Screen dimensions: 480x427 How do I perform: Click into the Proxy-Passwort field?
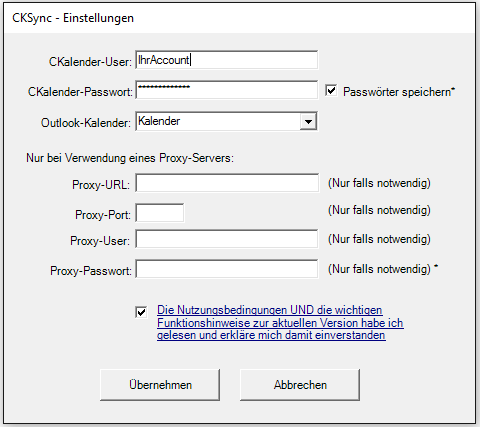(x=227, y=269)
